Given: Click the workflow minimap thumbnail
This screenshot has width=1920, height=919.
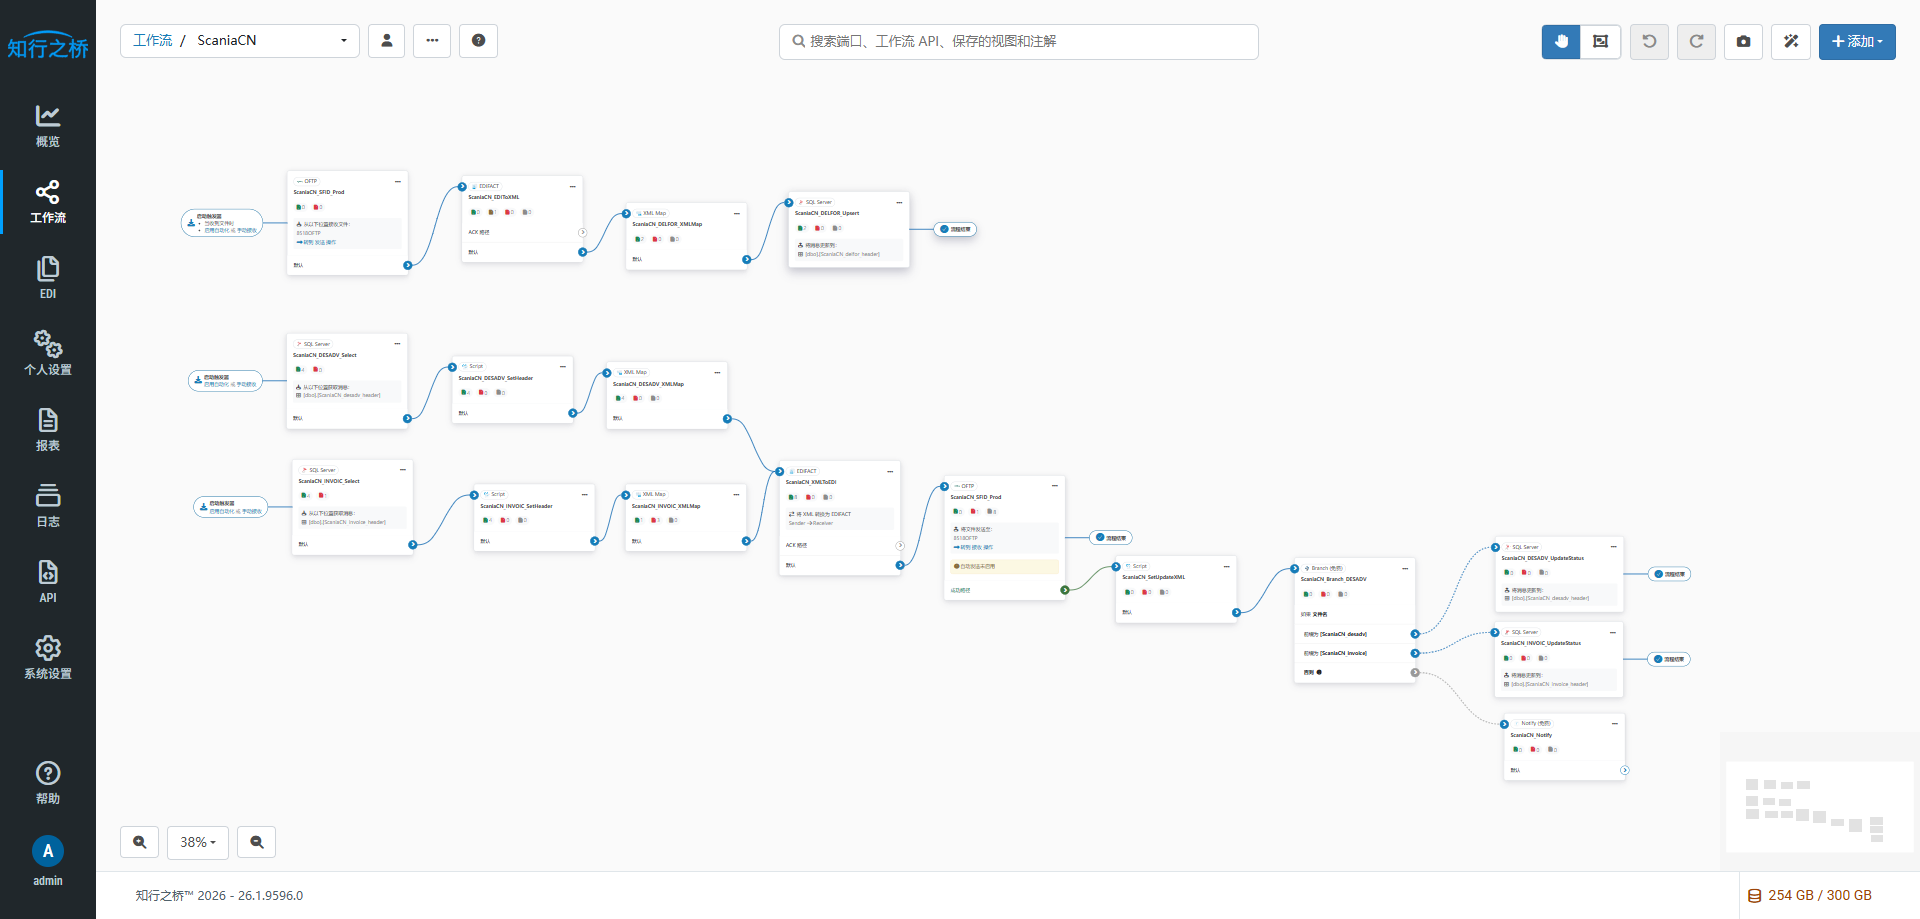Looking at the screenshot, I should pos(1819,807).
